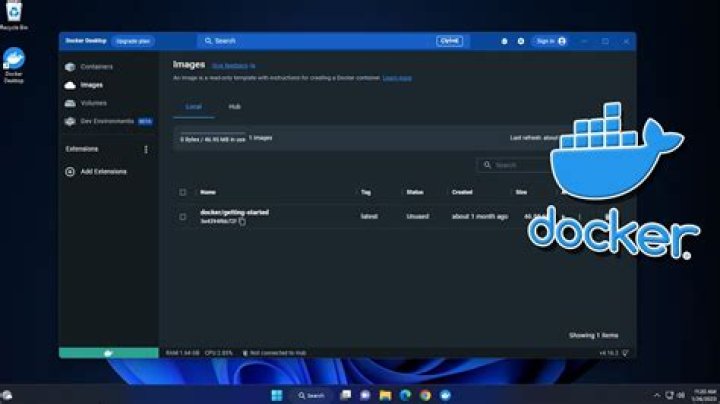
Task: Open the Containers section in sidebar
Action: click(x=95, y=67)
